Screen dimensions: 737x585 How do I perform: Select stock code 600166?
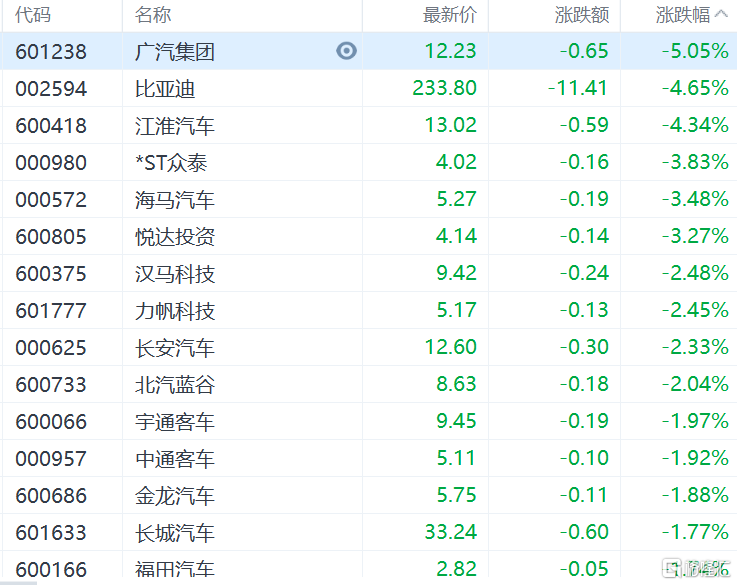51,569
